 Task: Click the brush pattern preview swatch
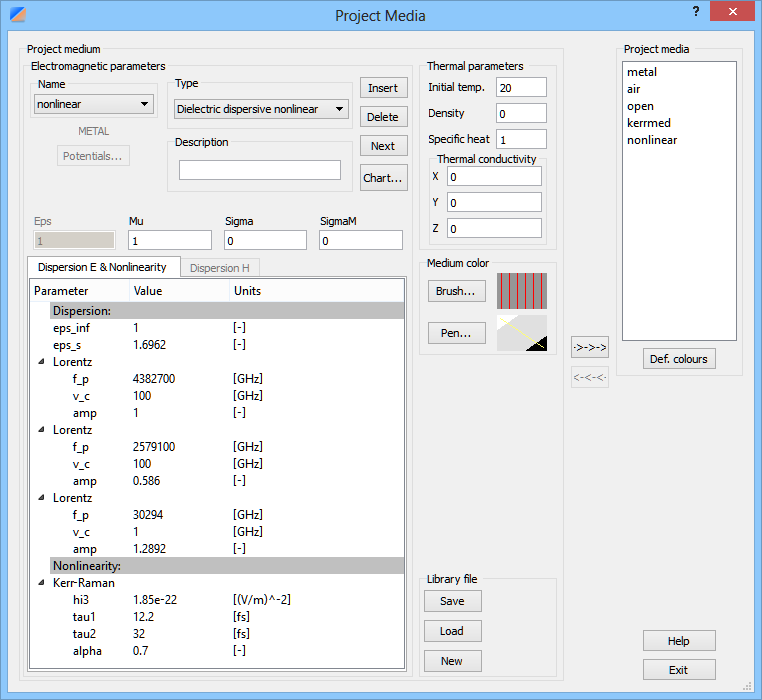tap(522, 291)
